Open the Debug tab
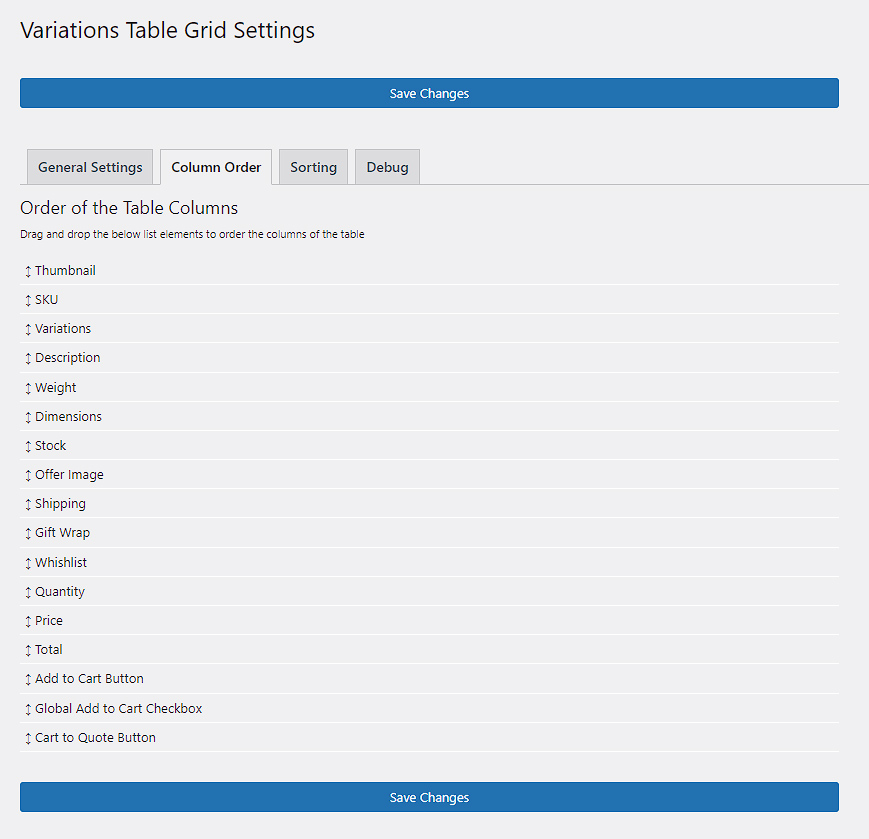Viewport: 869px width, 839px height. 387,167
